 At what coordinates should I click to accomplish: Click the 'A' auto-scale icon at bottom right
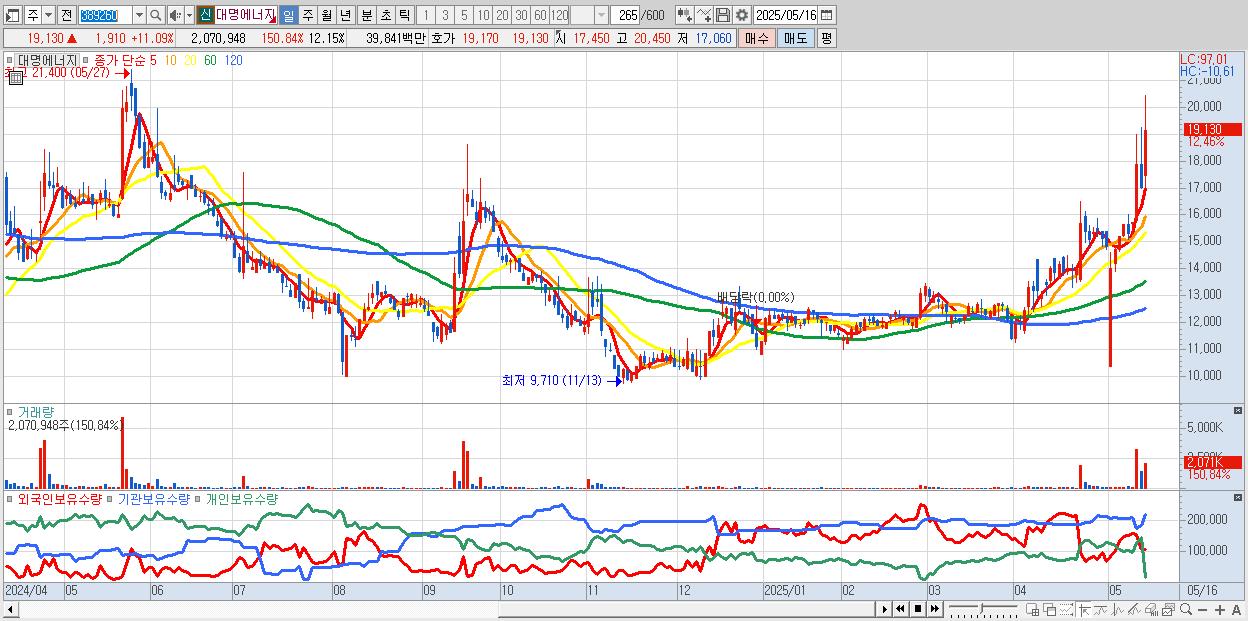(x=1236, y=610)
